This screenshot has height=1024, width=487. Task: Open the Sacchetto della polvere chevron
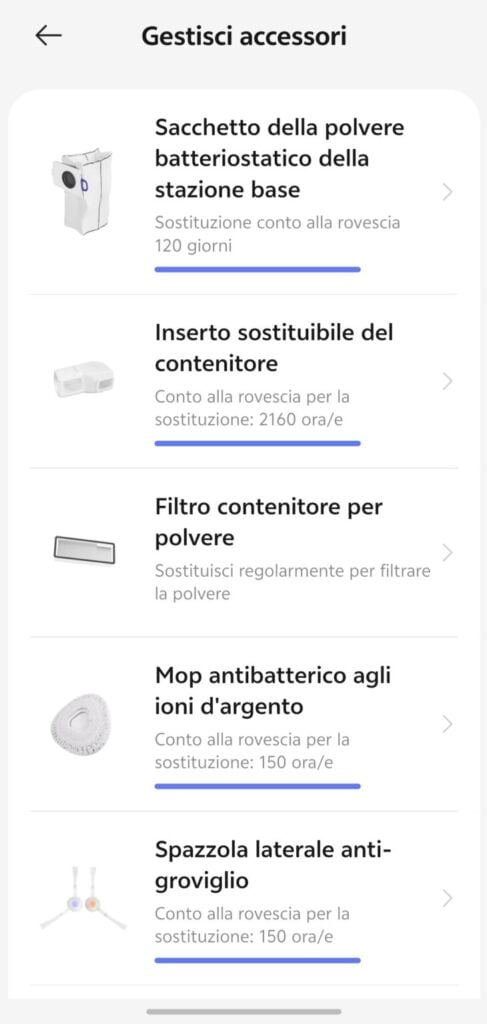(447, 192)
